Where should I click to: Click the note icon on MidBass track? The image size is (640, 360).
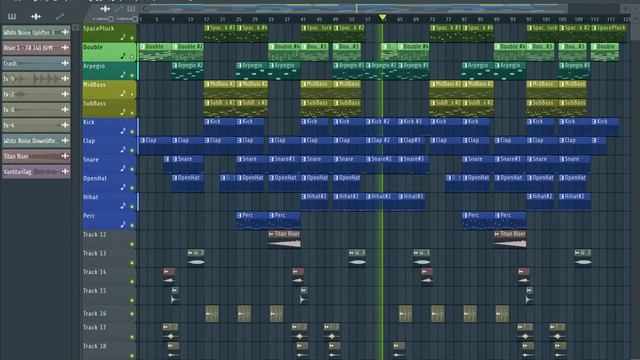click(x=123, y=93)
